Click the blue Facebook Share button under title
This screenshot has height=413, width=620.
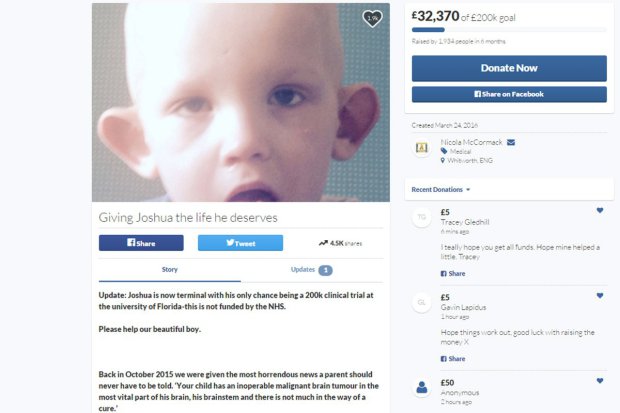tap(141, 243)
